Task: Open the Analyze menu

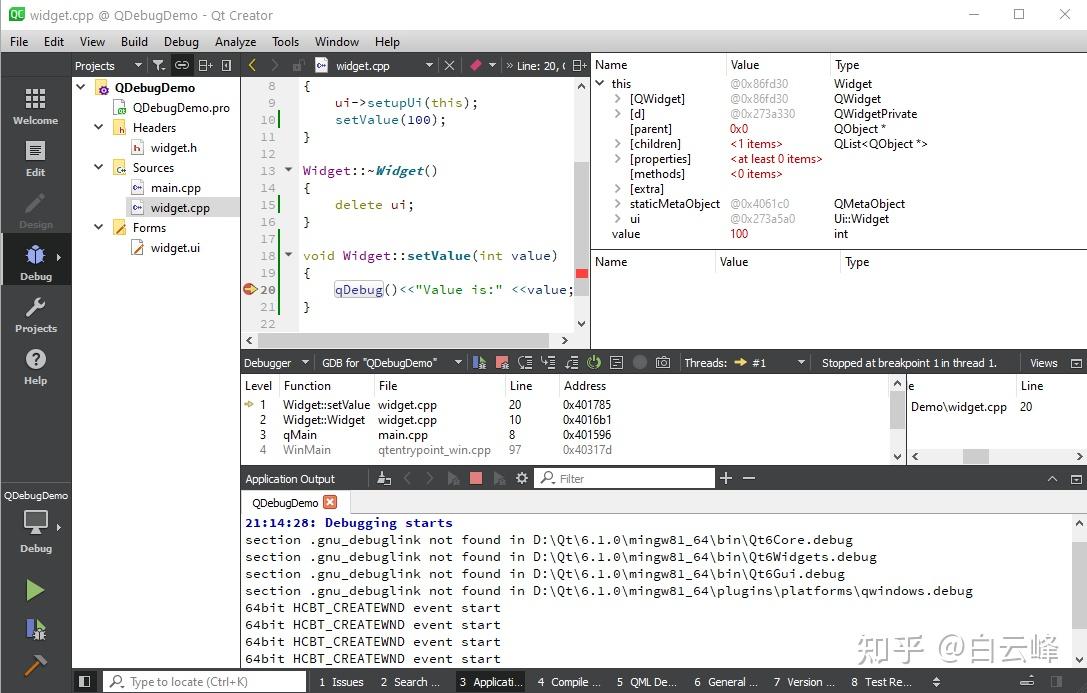Action: point(235,41)
